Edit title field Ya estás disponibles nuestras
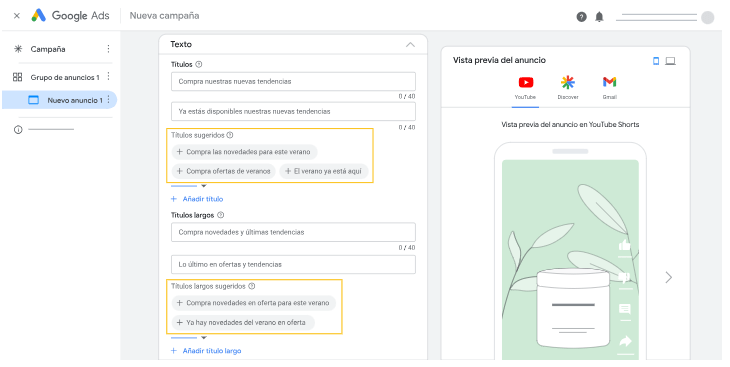This screenshot has width=730, height=367. tap(293, 111)
